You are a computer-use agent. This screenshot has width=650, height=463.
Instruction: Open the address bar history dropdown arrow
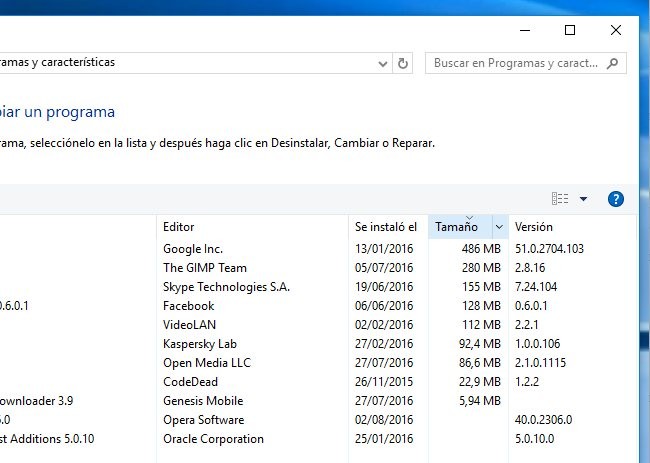pos(383,64)
